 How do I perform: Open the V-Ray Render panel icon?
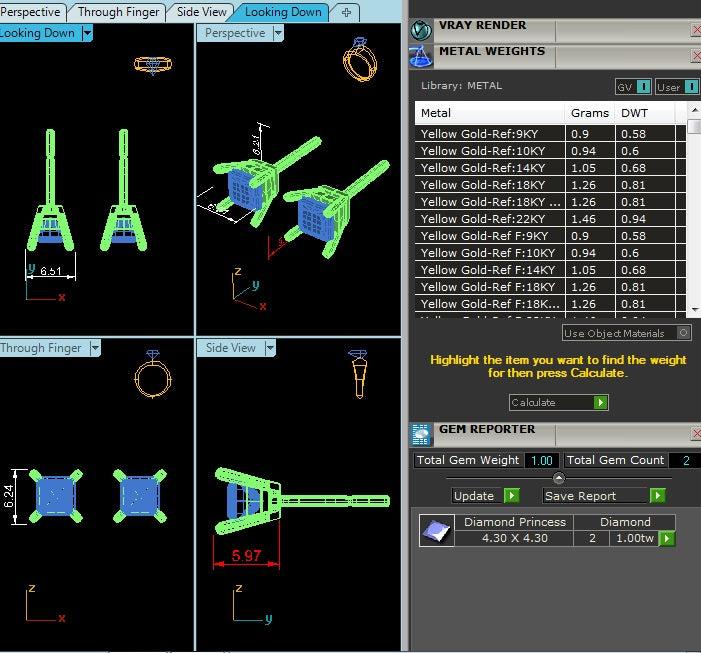pyautogui.click(x=421, y=30)
